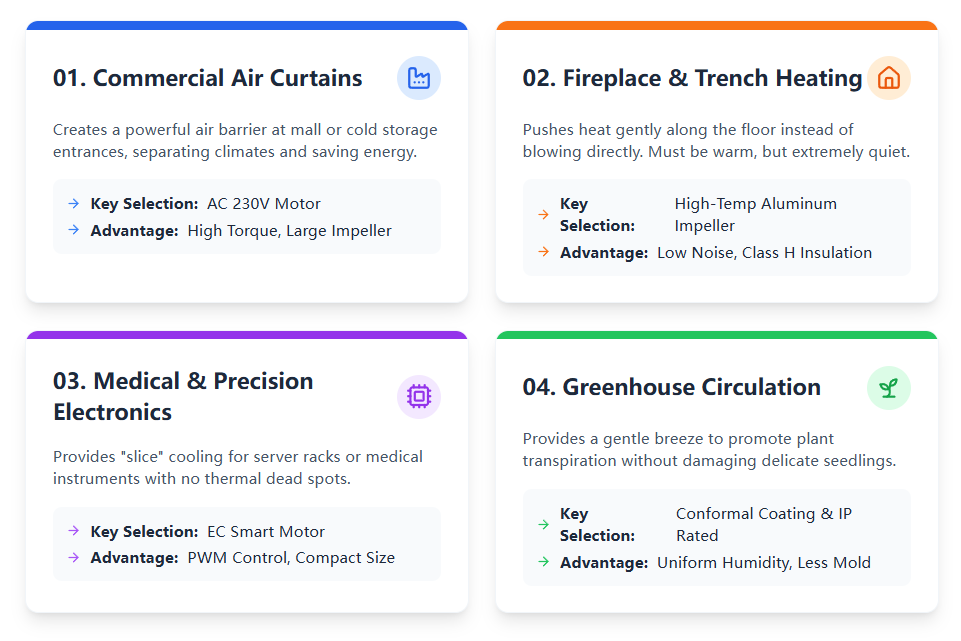
Task: Click green arrow beside Uniform Humidity advantage
Action: [543, 562]
